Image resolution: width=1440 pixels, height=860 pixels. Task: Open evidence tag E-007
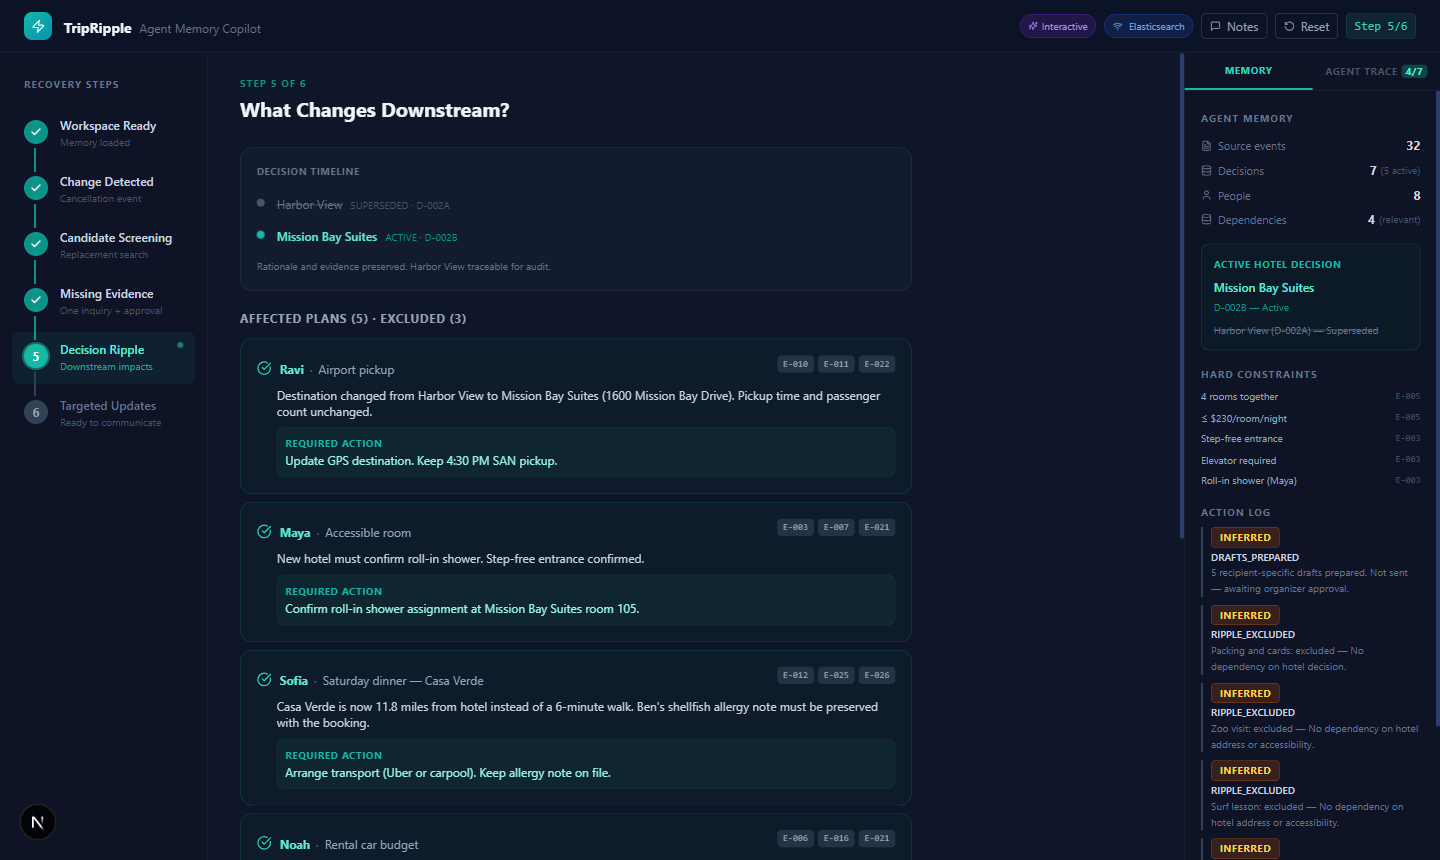836,527
